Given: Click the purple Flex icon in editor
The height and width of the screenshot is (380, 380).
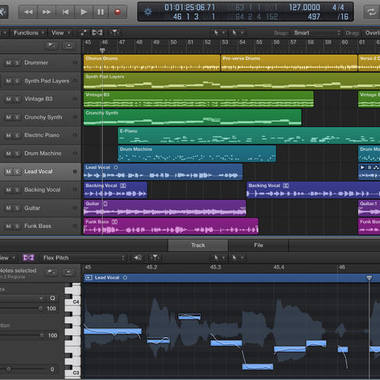Looking at the screenshot, I should pyautogui.click(x=28, y=257).
